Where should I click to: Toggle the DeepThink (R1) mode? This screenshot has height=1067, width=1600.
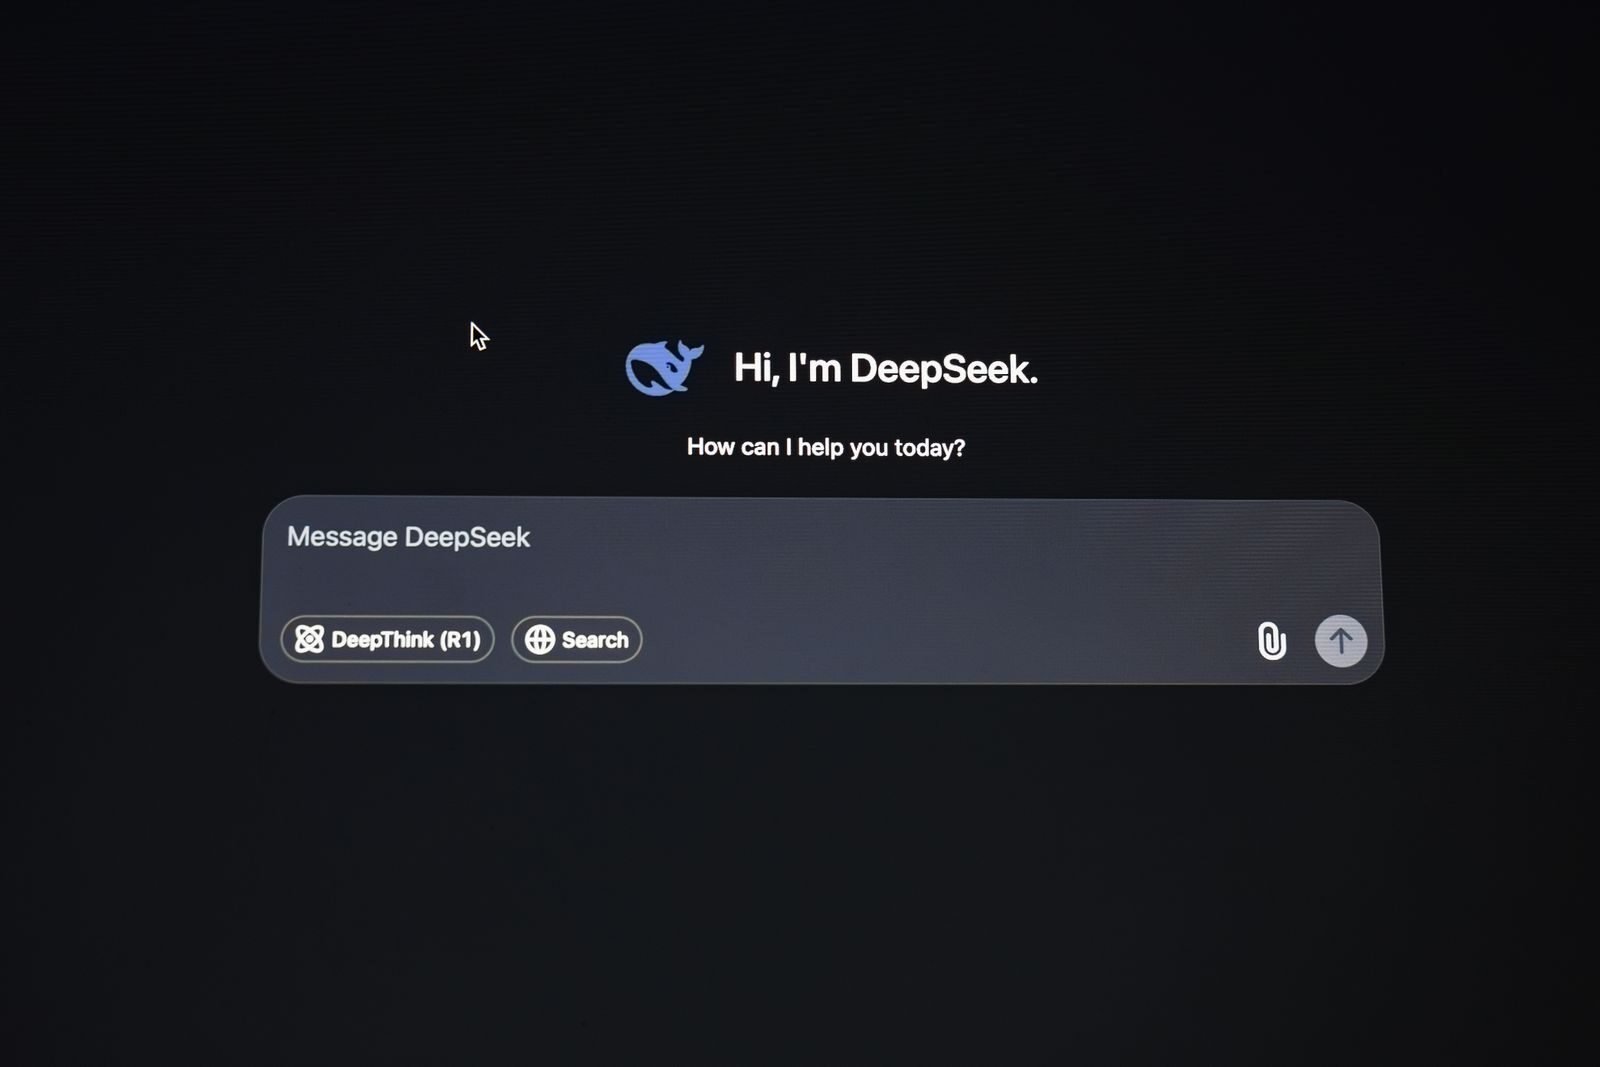point(388,639)
